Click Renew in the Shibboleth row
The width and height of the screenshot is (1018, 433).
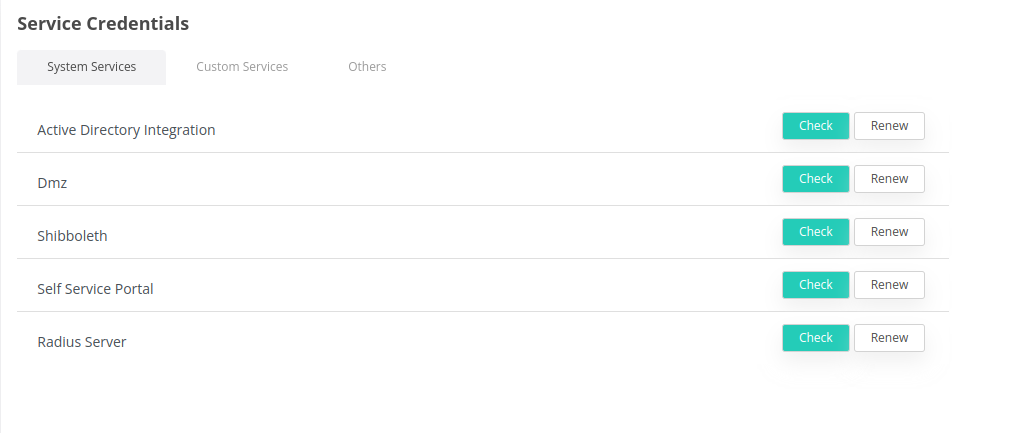click(x=889, y=232)
